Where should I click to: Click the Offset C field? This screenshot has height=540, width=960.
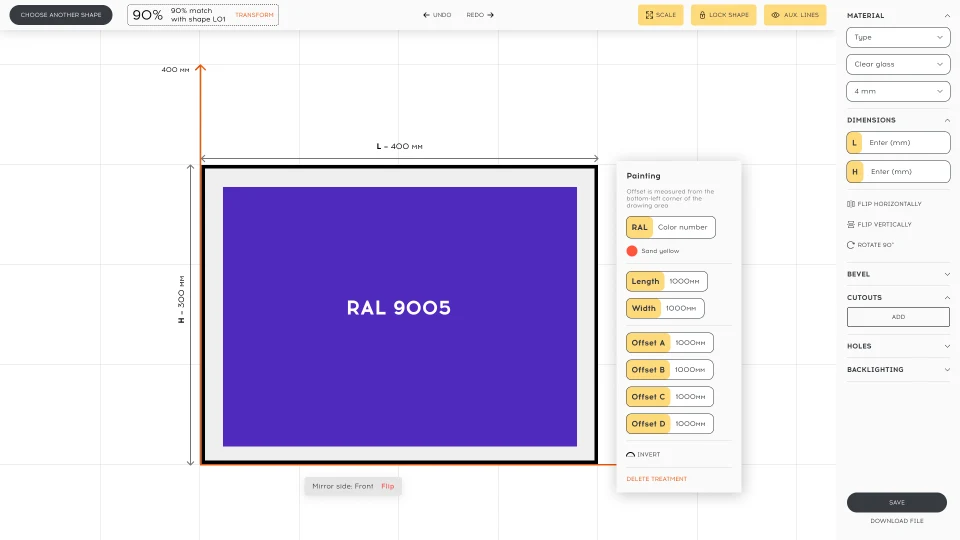point(670,397)
